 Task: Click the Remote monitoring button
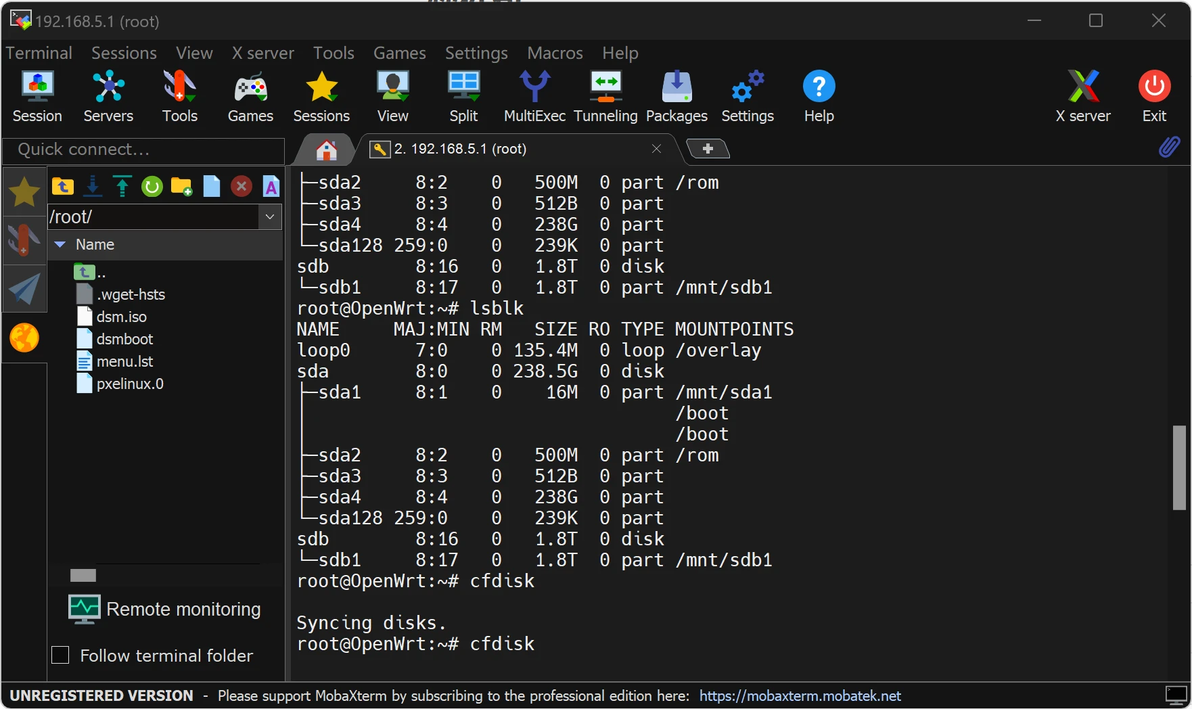165,609
